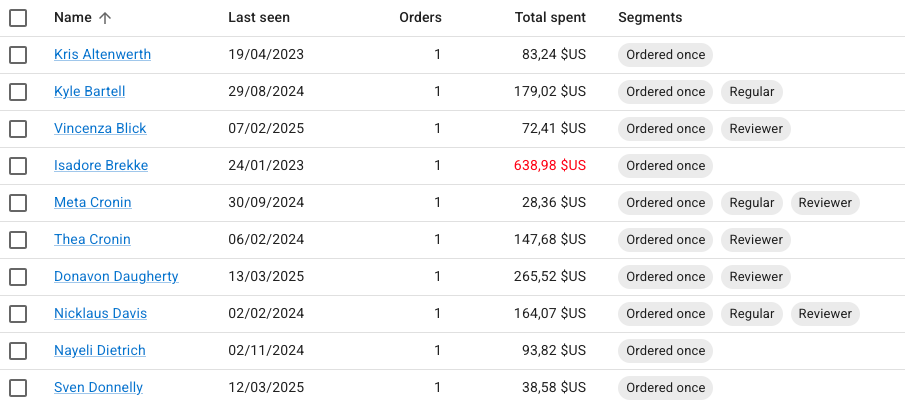Viewport: 905px width, 406px height.
Task: Click Reviewer chip in Meta Cronin row
Action: pos(825,203)
